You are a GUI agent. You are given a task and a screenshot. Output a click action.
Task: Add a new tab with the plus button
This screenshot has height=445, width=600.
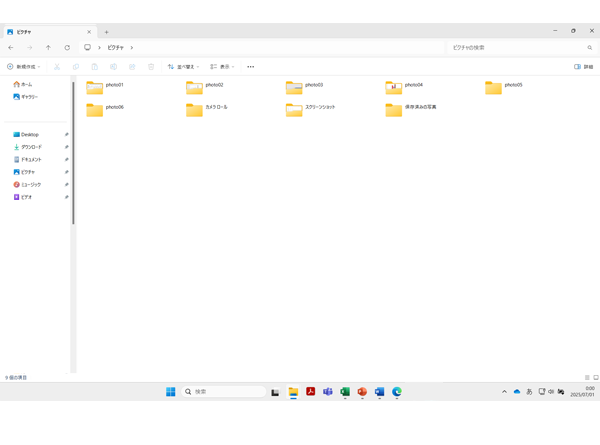pos(107,32)
